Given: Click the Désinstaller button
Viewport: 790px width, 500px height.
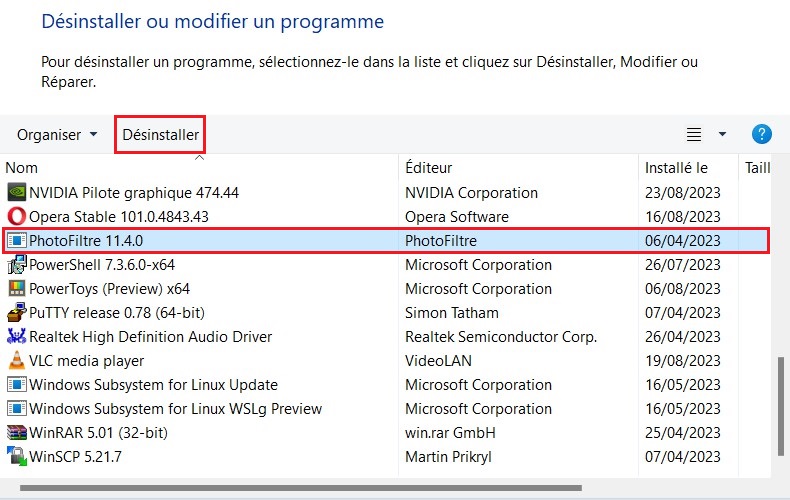Looking at the screenshot, I should coord(160,135).
